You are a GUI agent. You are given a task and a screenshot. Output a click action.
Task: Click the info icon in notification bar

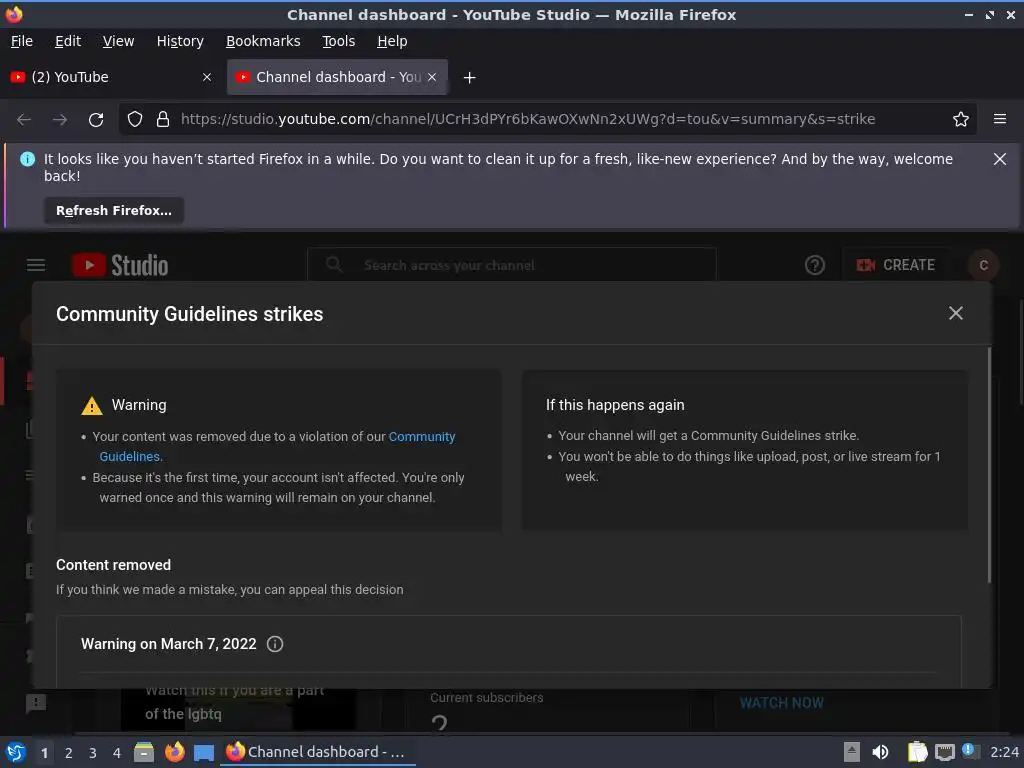[x=27, y=159]
